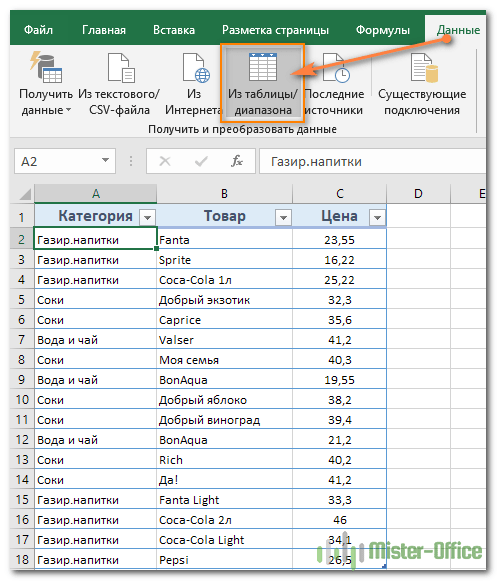Screen dimensions: 497x581
Task: Select the Добрый экзотик cell
Action: [x=224, y=300]
